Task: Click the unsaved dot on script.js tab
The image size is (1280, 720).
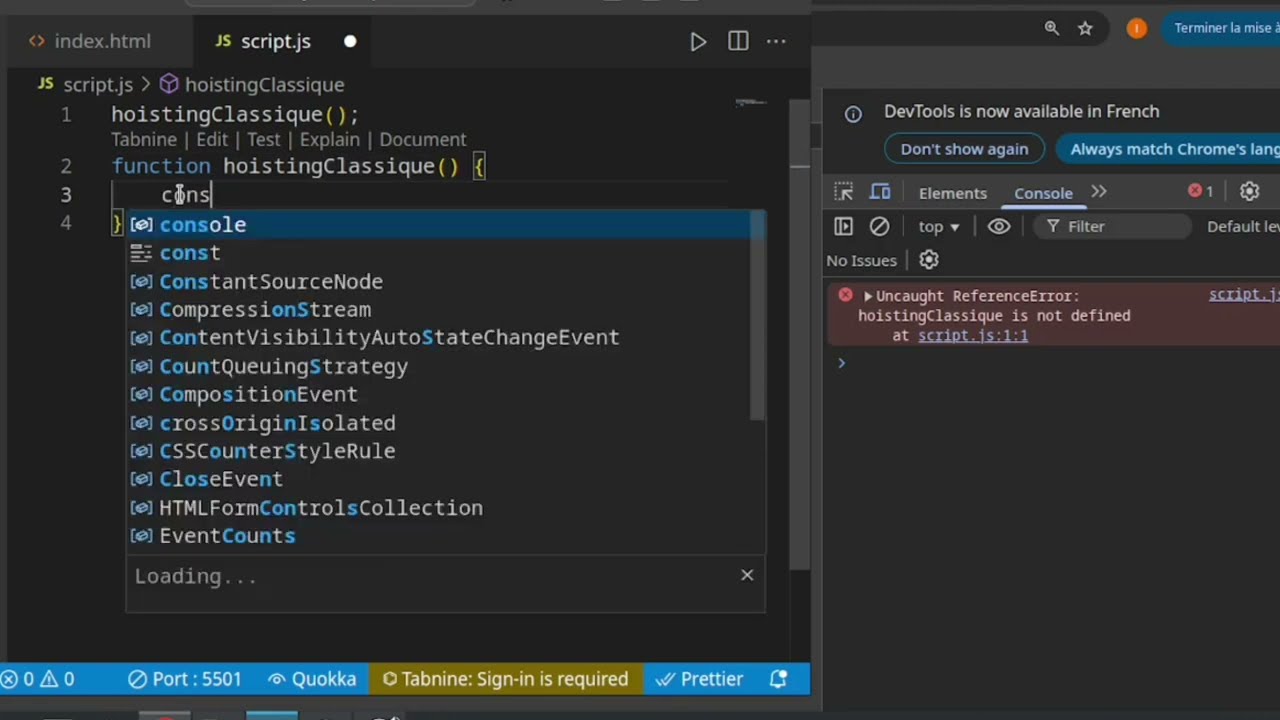Action: click(350, 41)
